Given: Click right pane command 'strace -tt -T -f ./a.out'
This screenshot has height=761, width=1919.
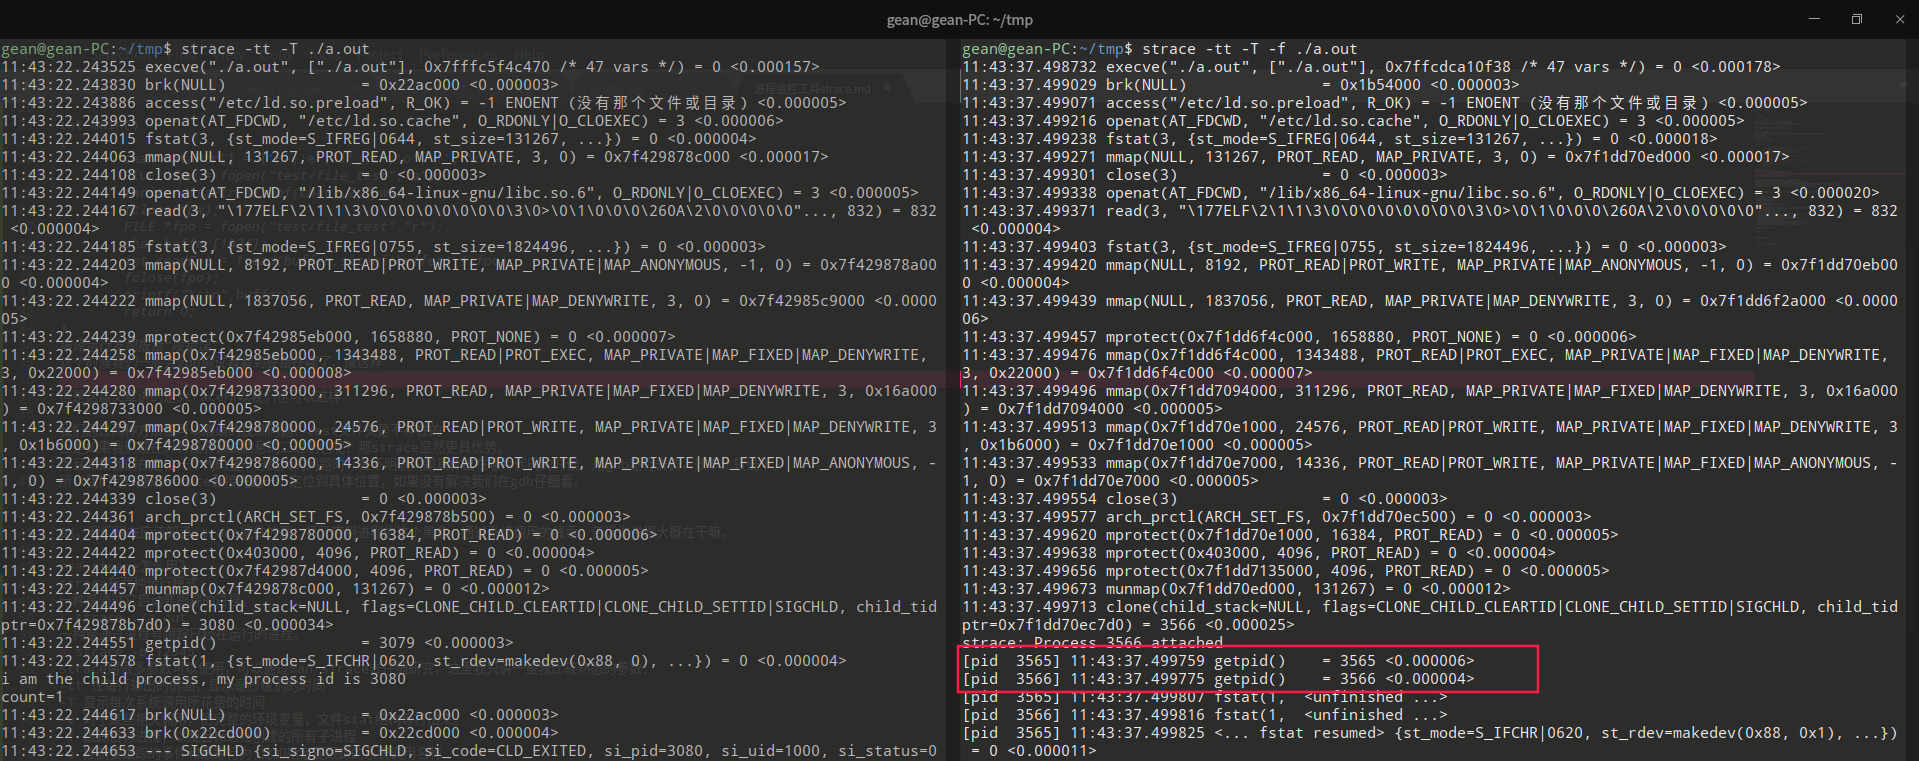Looking at the screenshot, I should pos(1249,49).
